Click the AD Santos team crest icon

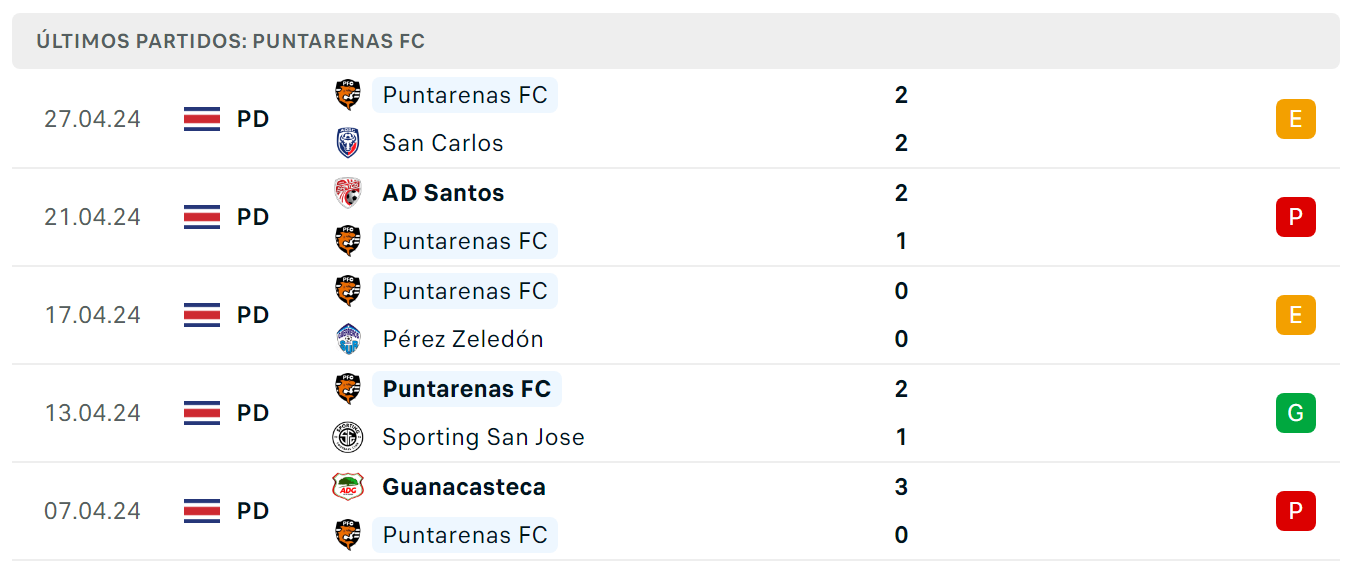pos(347,192)
